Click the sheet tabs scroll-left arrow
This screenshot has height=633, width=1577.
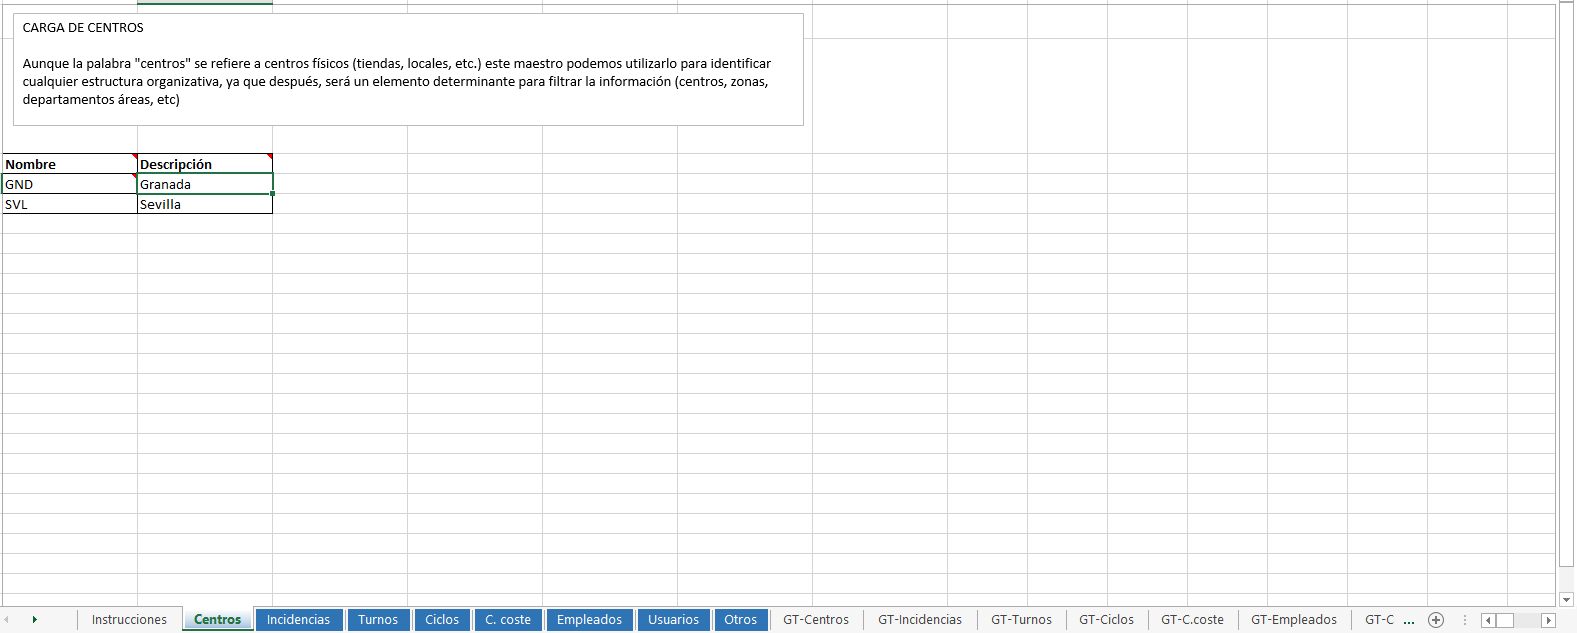point(6,620)
